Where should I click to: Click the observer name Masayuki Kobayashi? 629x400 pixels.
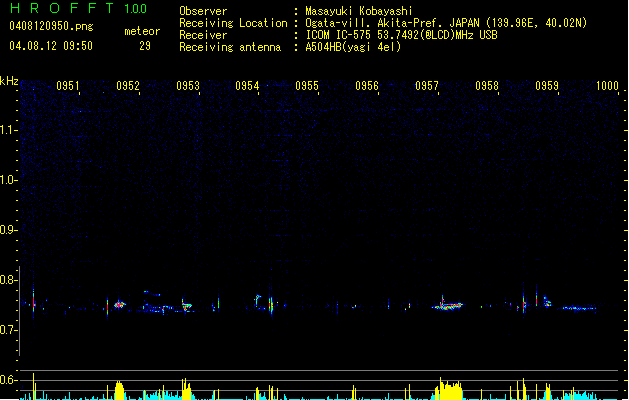point(359,11)
